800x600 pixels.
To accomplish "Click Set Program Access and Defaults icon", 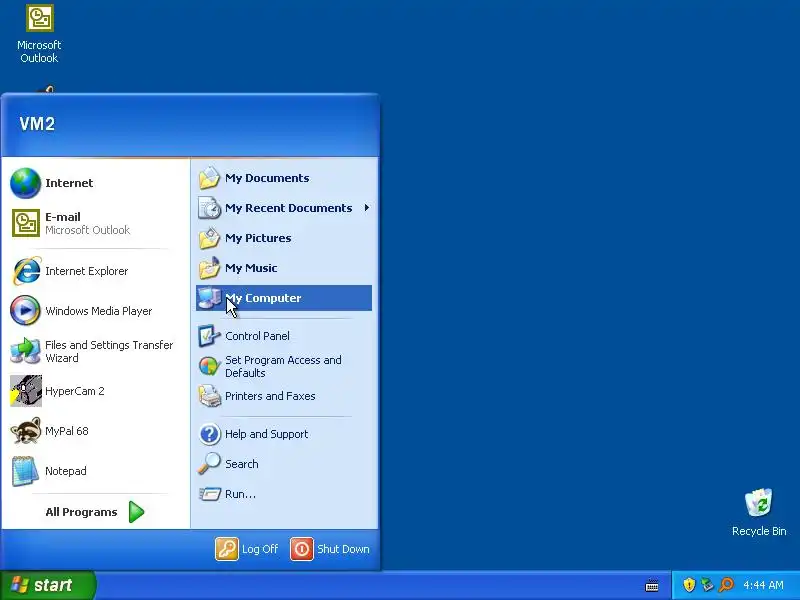I will pyautogui.click(x=209, y=366).
